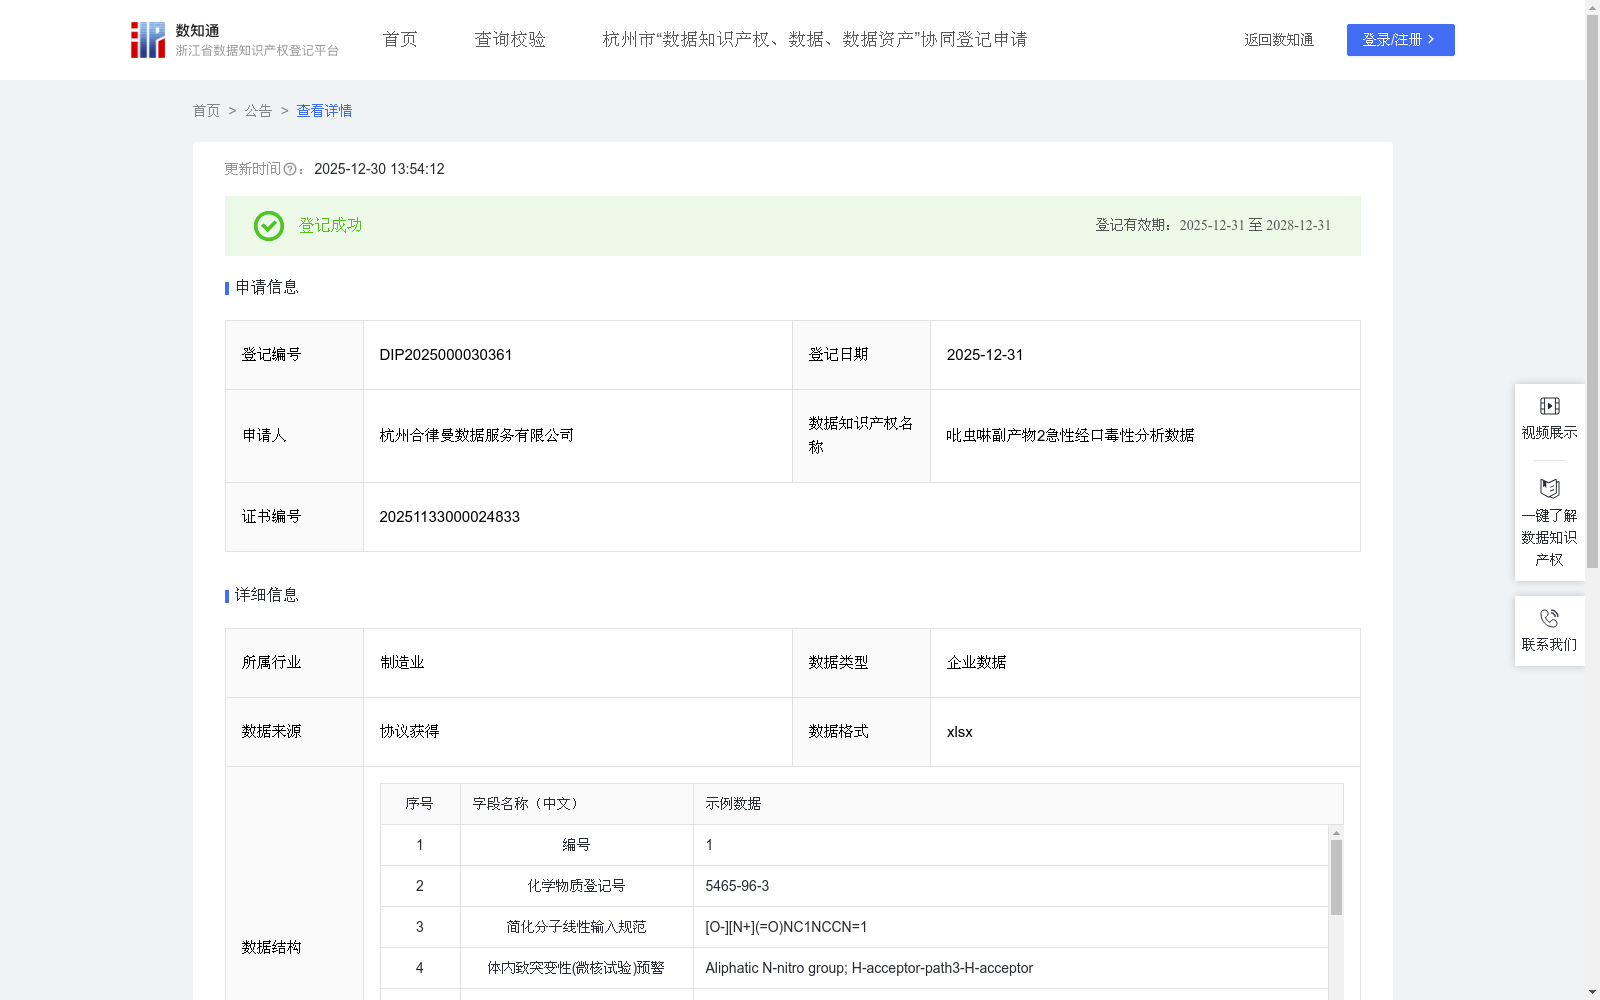Select the registration number DIP2025000030361

(x=446, y=355)
